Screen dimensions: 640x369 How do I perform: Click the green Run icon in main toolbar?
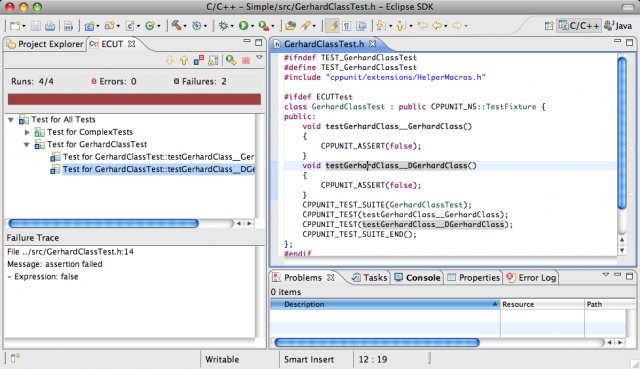[244, 26]
